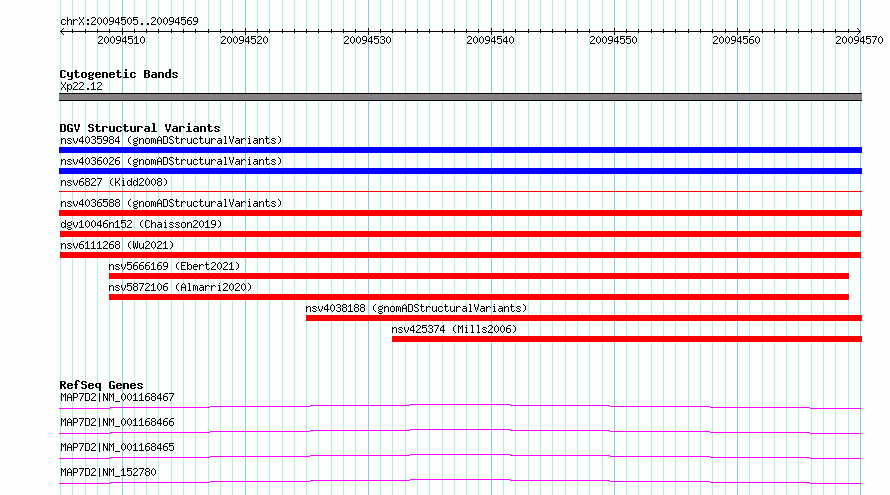This screenshot has width=890, height=495.
Task: Open the Cytogenetic Bands track heading
Action: (119, 74)
